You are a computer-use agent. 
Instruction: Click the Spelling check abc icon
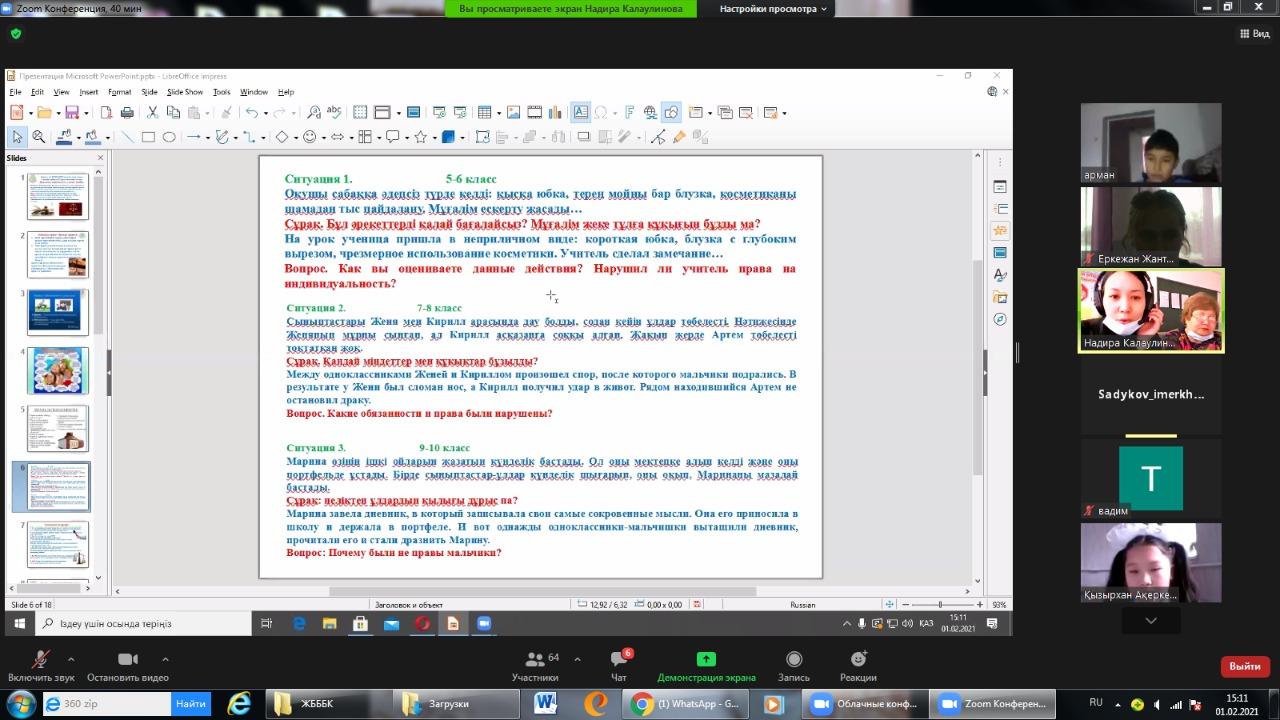pos(335,113)
